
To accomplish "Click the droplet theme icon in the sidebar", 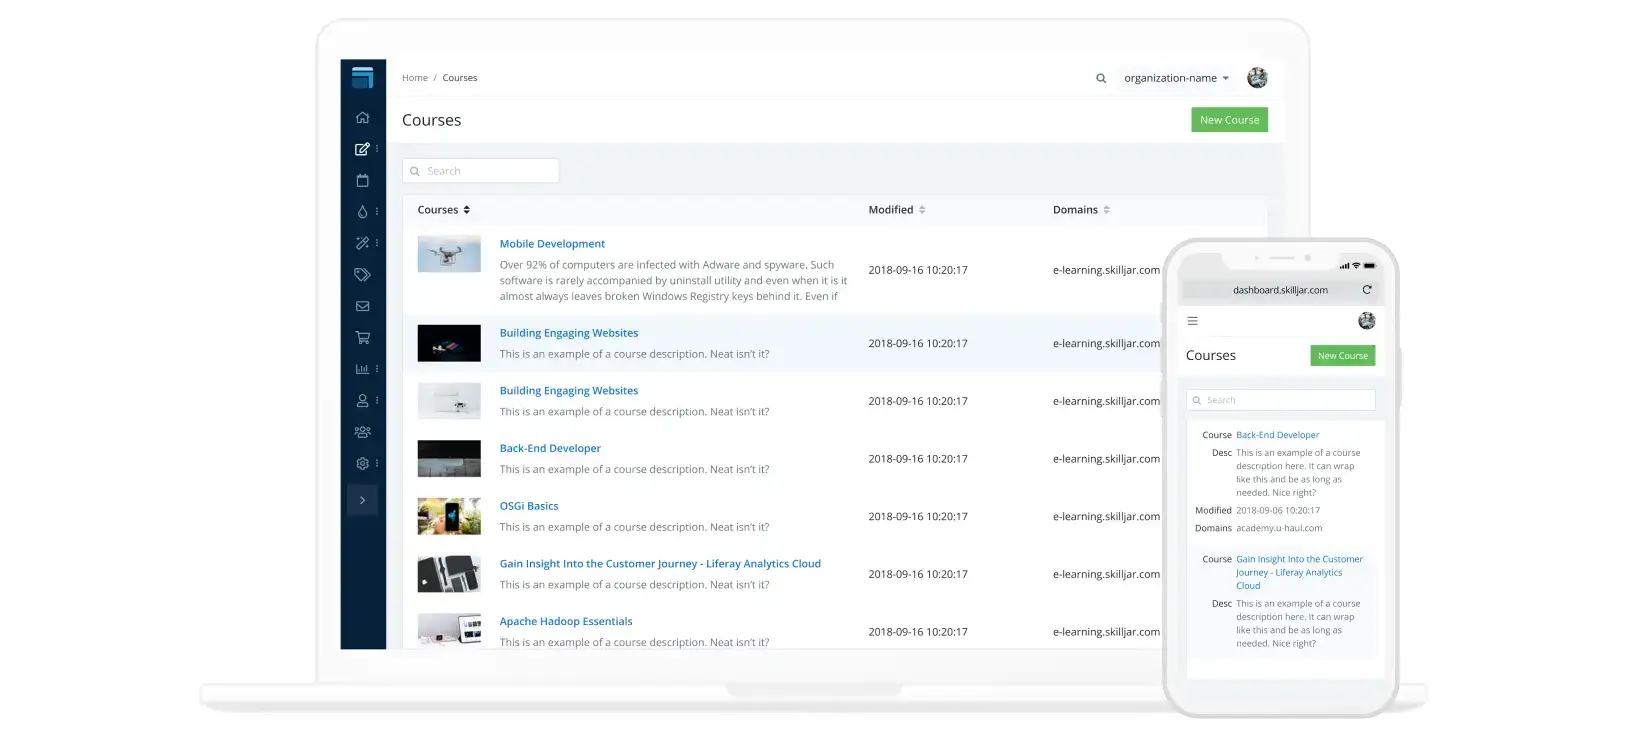I will [x=362, y=212].
